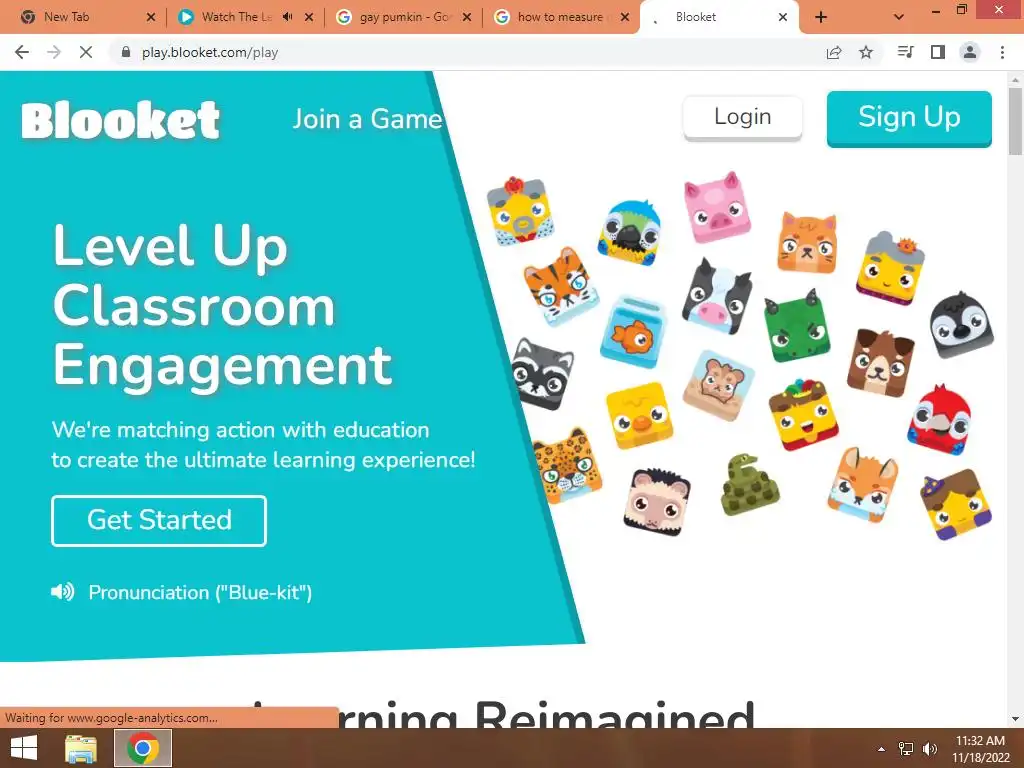
Task: Go back to the previous page
Action: click(x=22, y=52)
